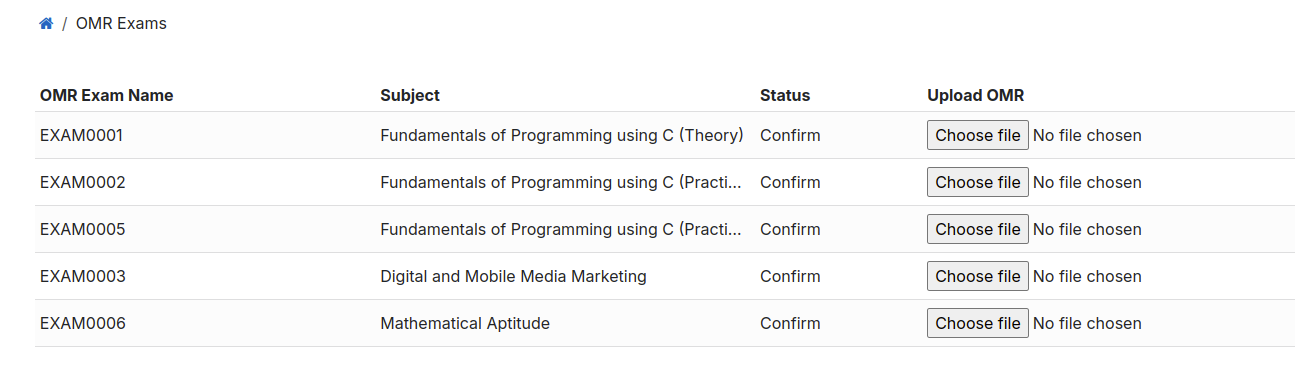Select the EXAM0003 exam name
This screenshot has height=386, width=1295.
83,276
